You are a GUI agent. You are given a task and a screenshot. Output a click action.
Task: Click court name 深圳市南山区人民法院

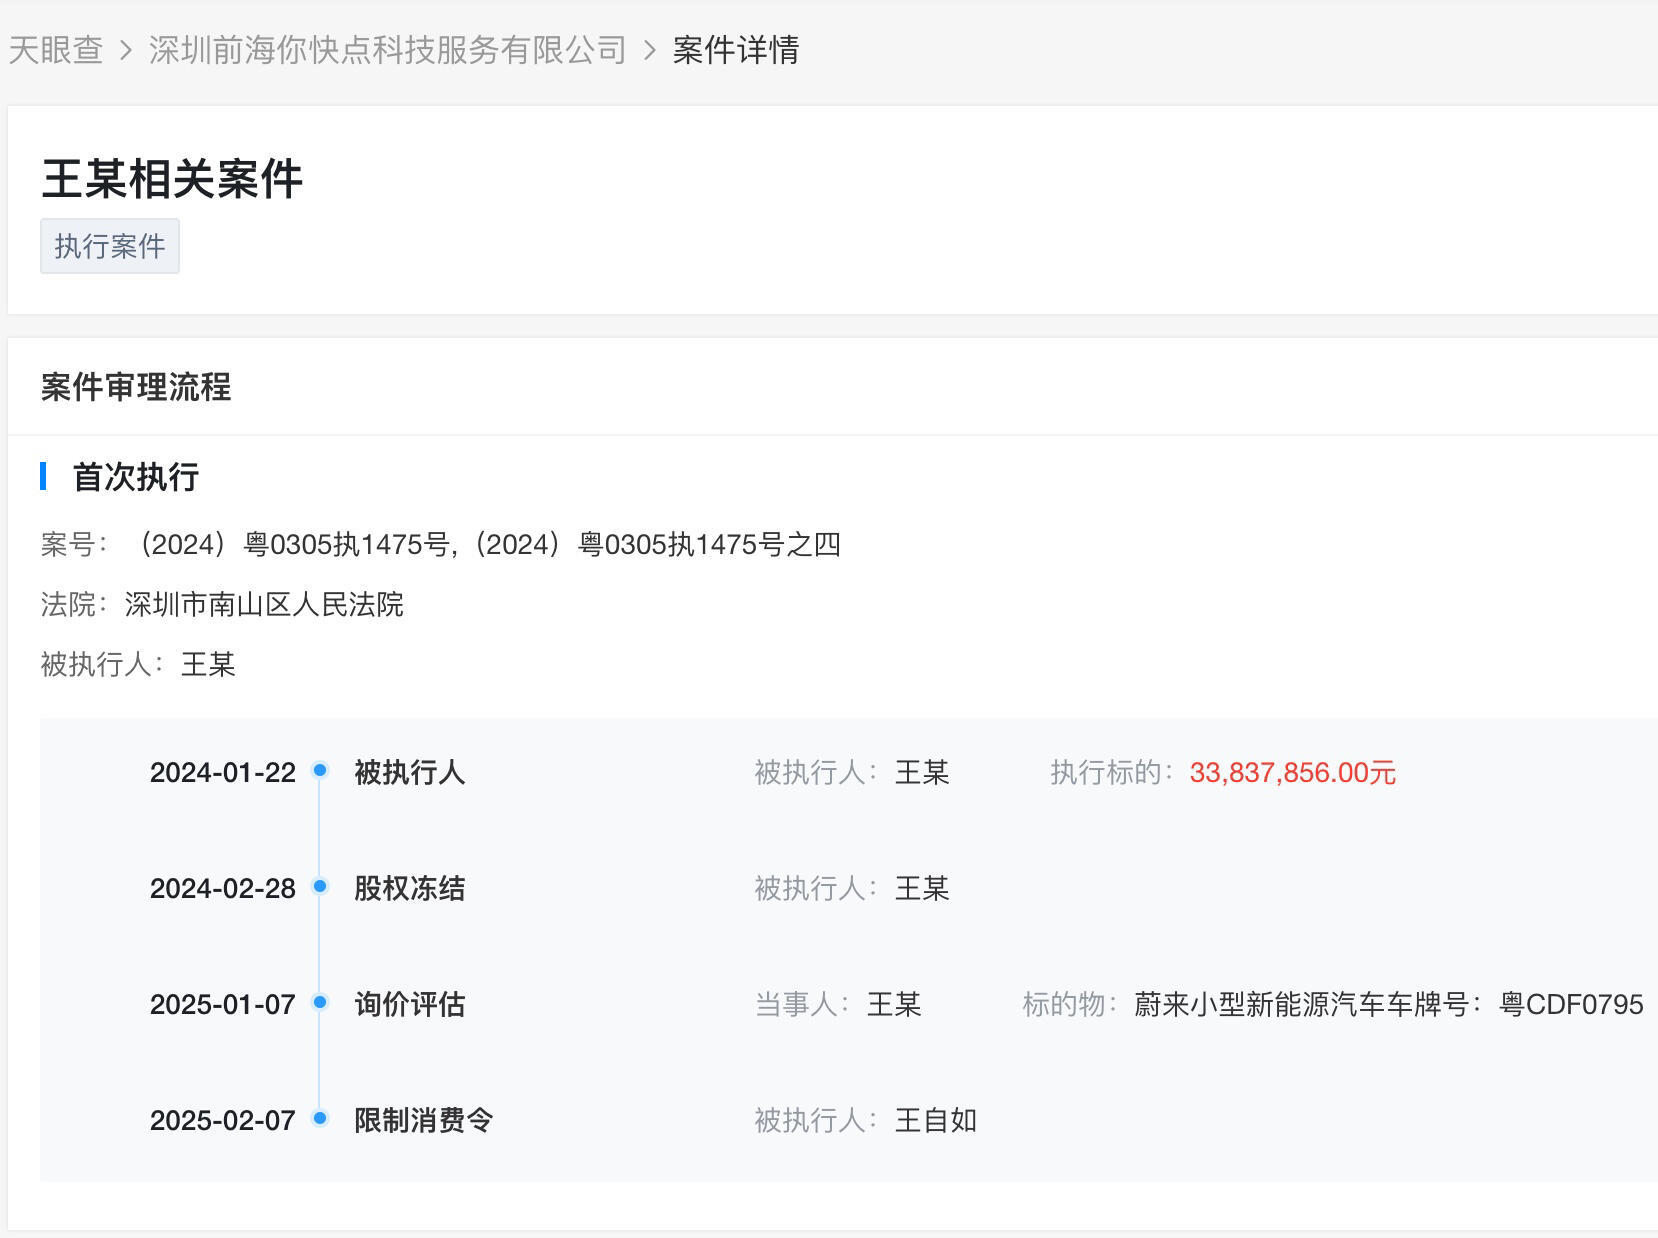click(264, 604)
